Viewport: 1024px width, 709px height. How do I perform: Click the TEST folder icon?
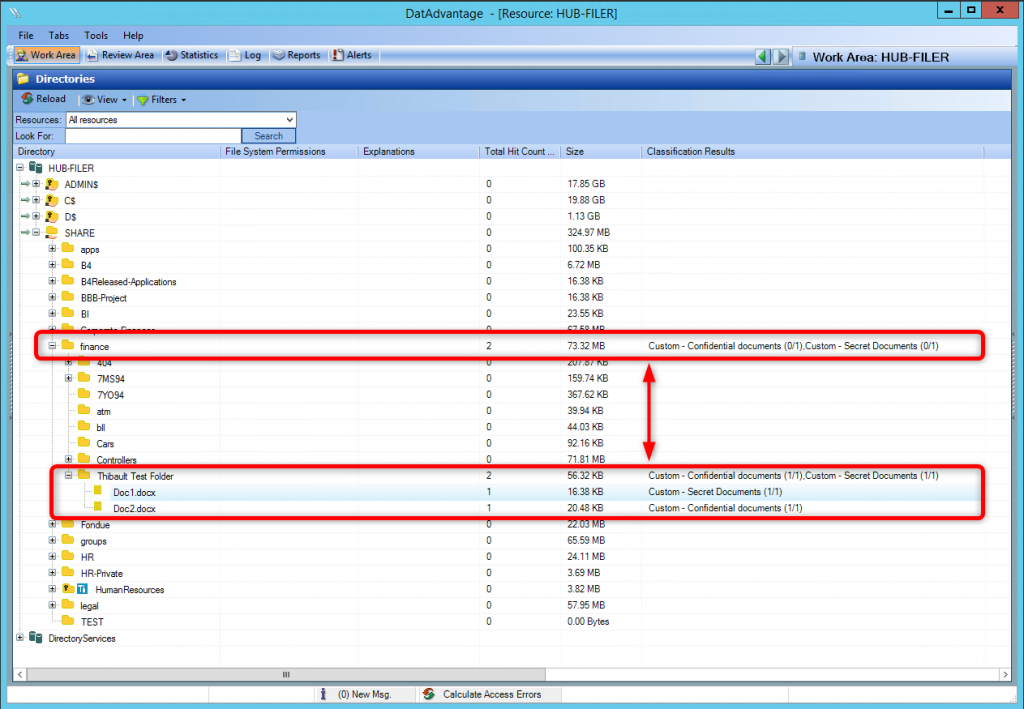68,621
